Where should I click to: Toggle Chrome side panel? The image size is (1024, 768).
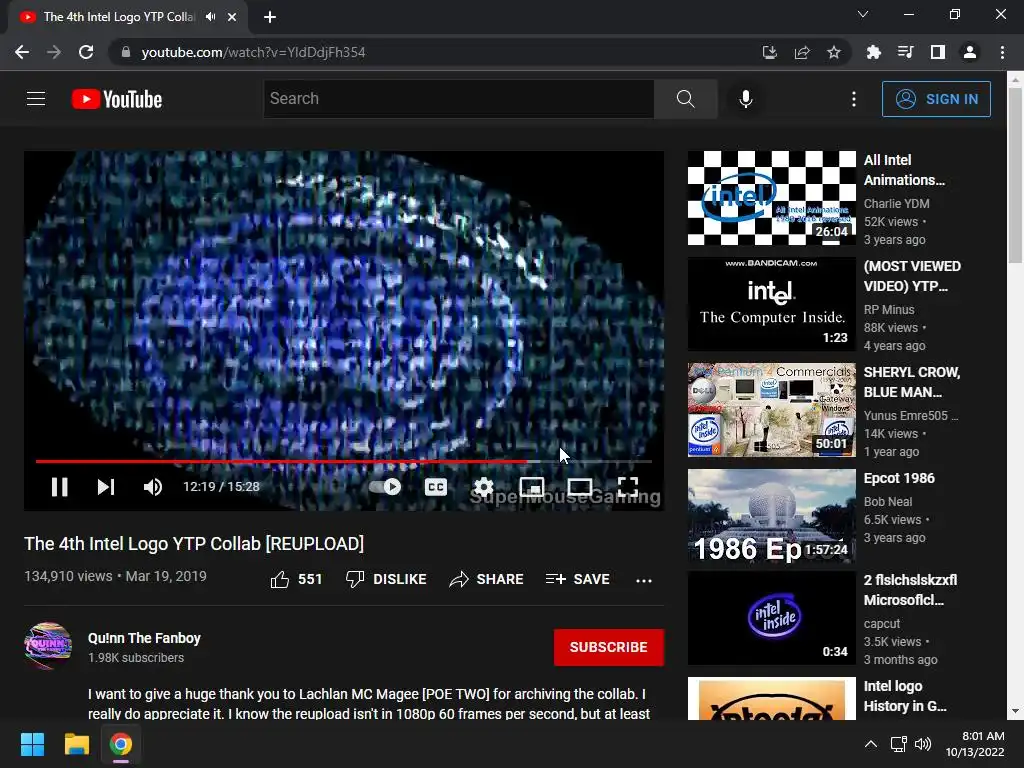point(938,52)
